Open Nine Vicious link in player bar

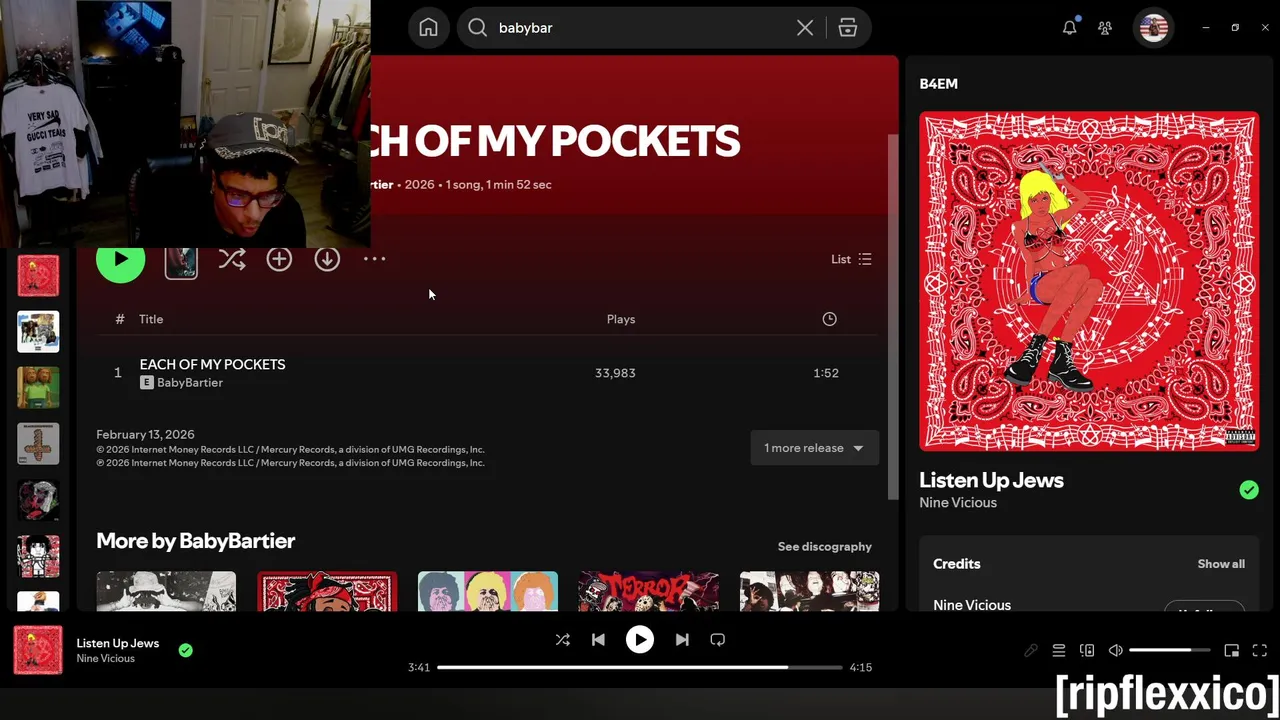coord(105,659)
